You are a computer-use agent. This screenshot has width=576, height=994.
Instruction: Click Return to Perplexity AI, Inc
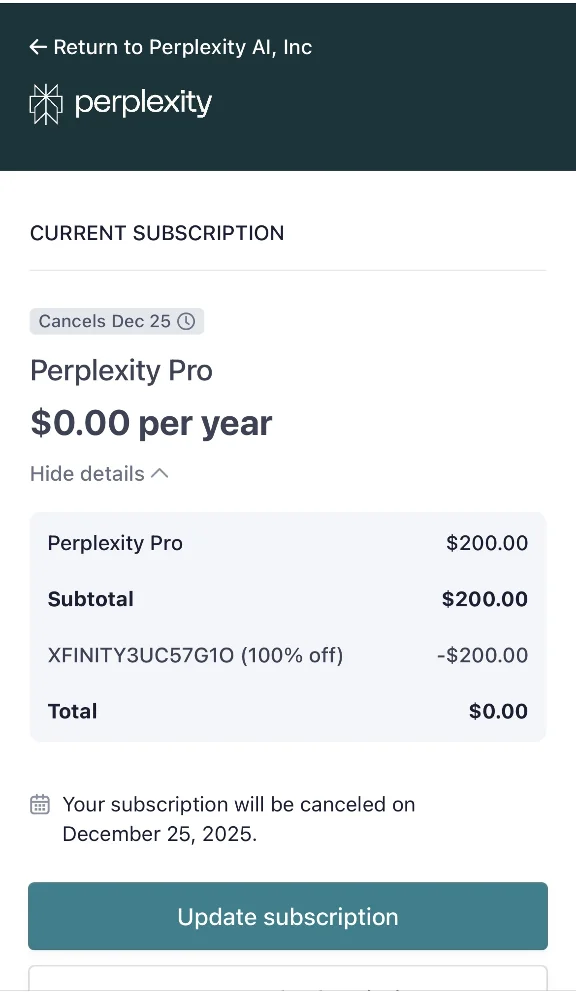(x=170, y=47)
